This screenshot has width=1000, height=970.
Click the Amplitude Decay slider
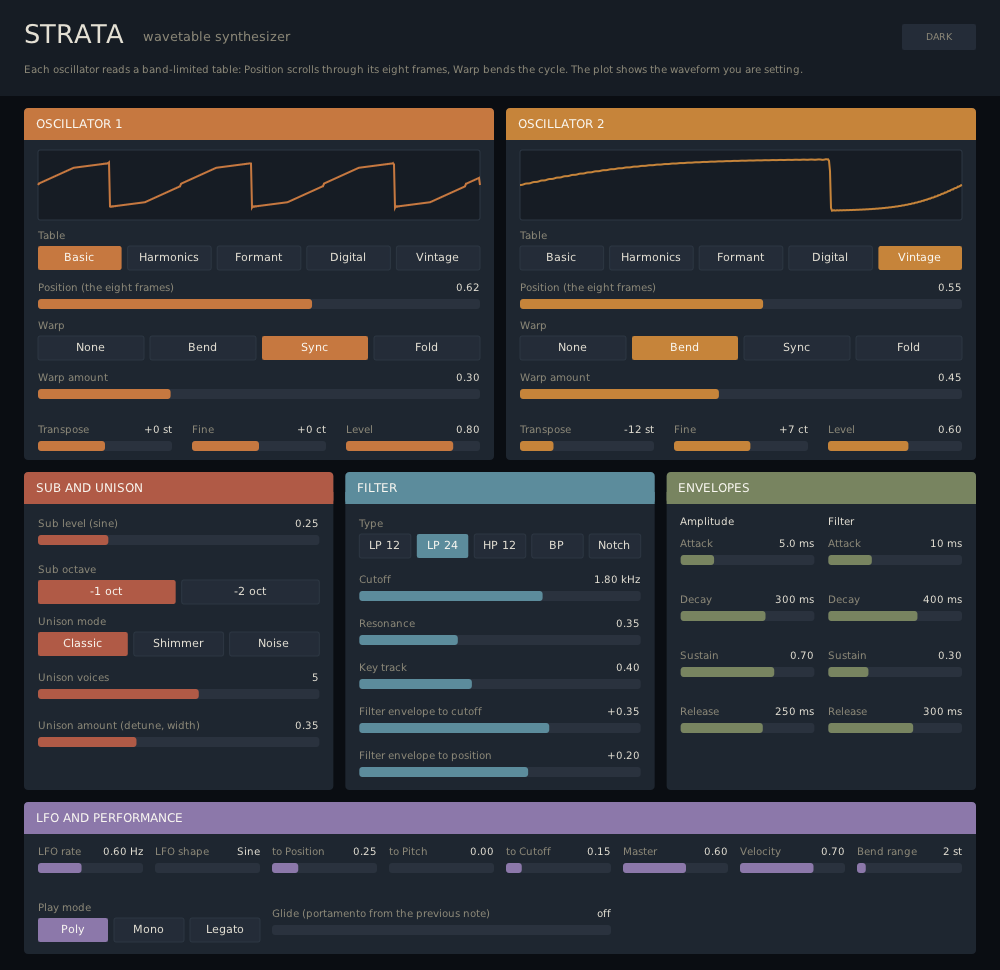747,616
